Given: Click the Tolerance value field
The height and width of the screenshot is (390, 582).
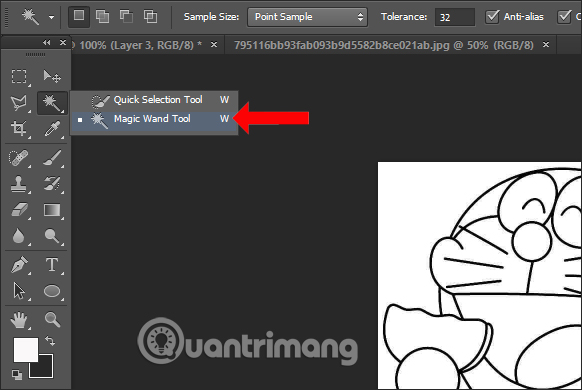Looking at the screenshot, I should coord(454,17).
